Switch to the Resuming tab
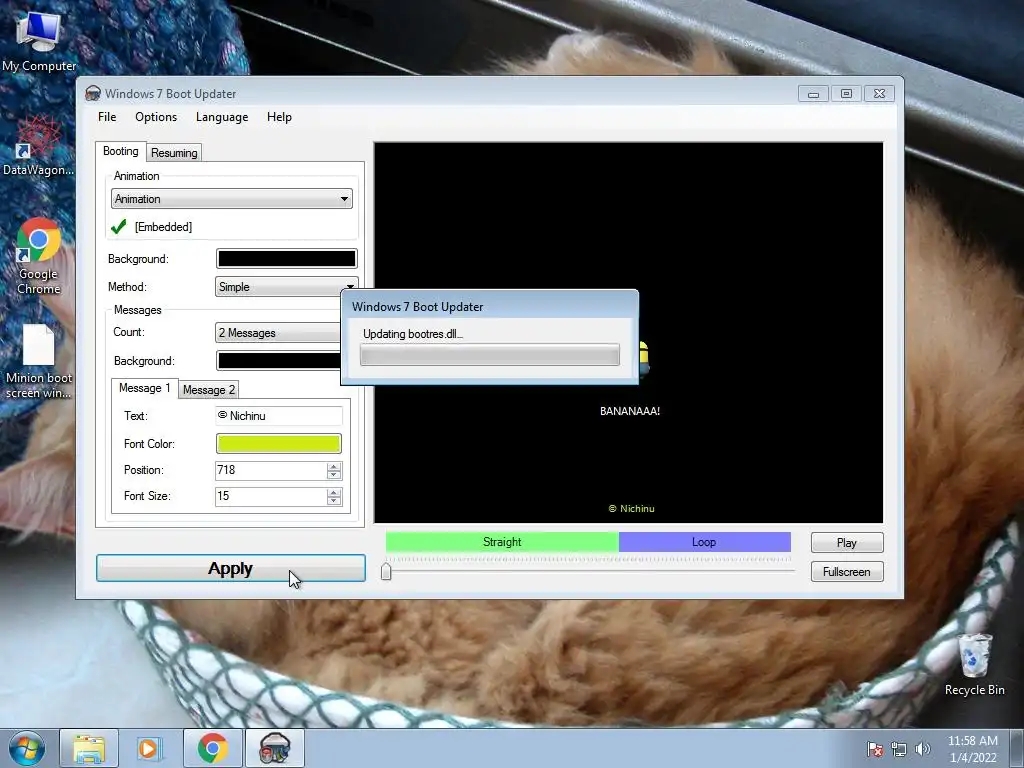Viewport: 1024px width, 768px height. point(174,153)
